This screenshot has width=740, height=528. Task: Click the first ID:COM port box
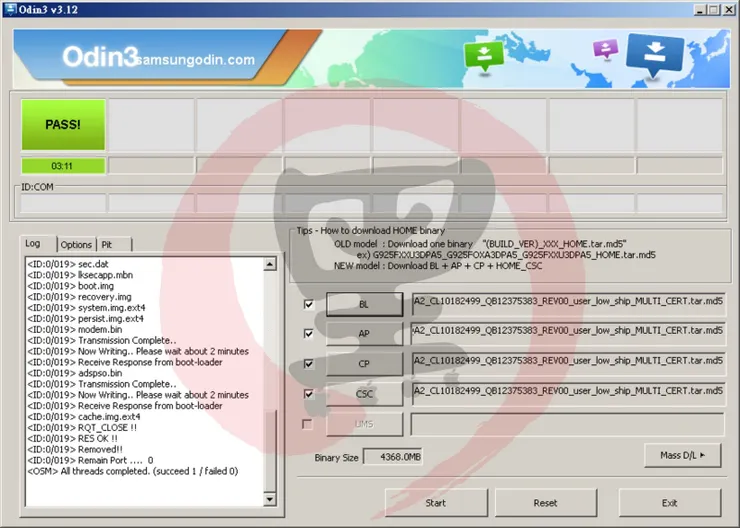63,203
